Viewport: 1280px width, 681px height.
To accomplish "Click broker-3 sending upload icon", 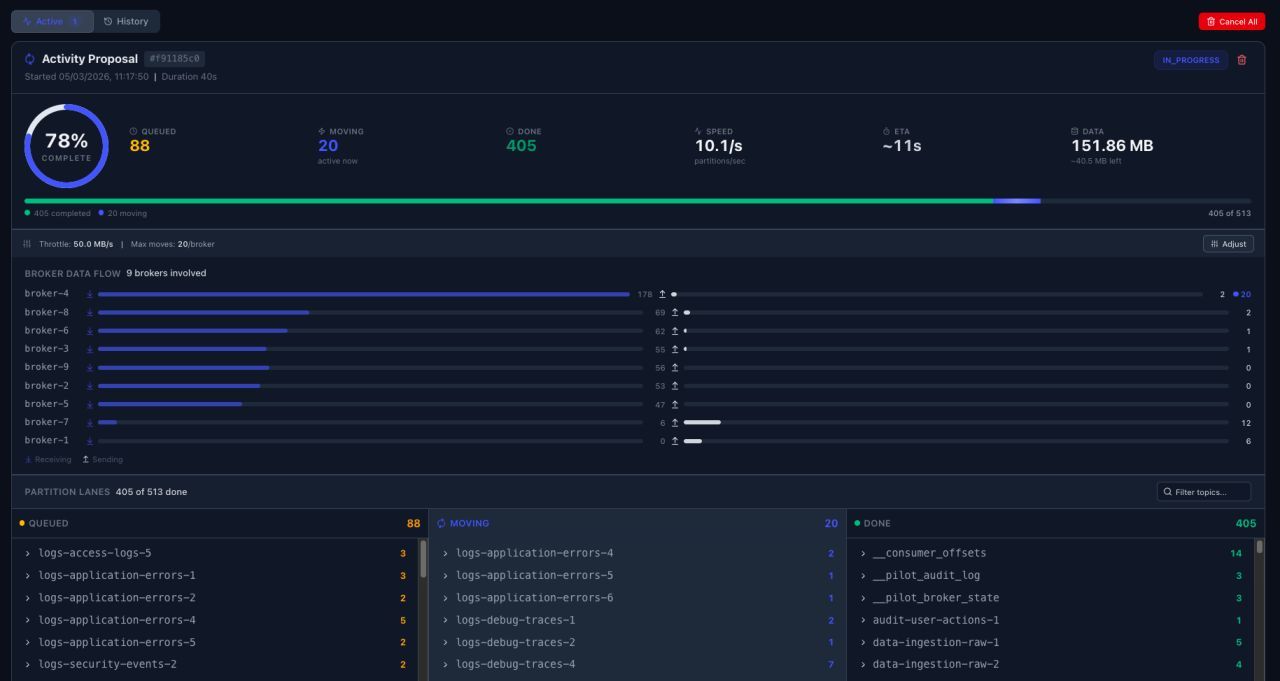I will tap(675, 349).
